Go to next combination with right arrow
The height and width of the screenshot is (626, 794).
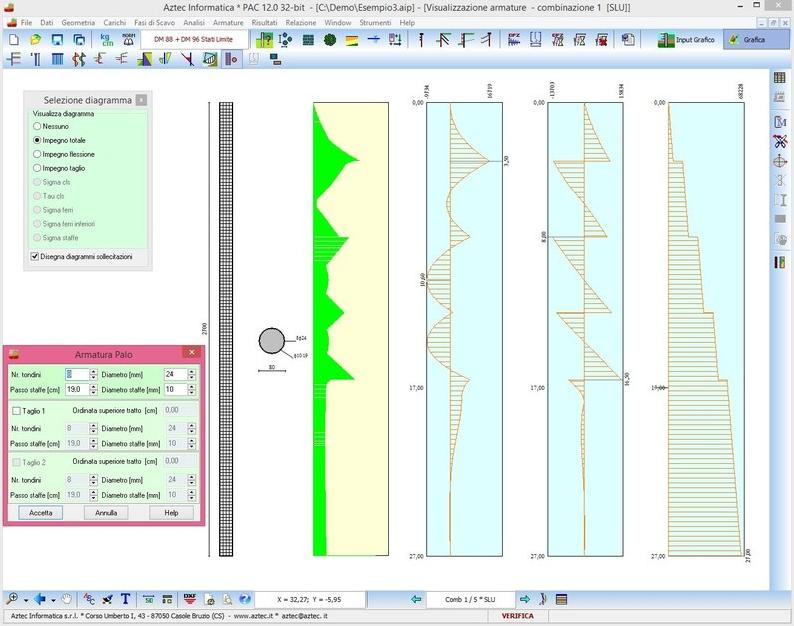(x=523, y=599)
